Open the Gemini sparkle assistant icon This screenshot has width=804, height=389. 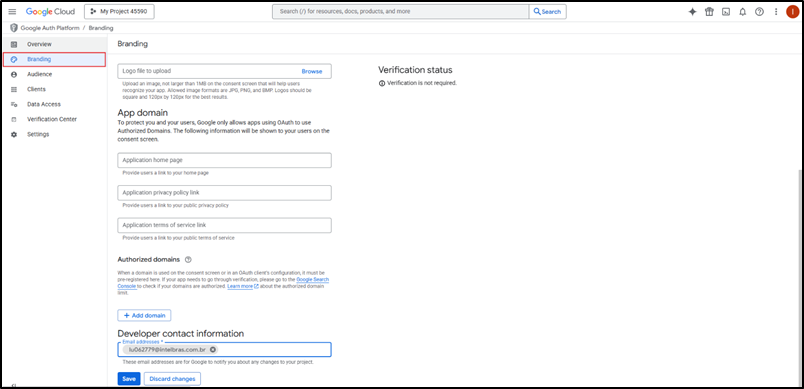(692, 11)
